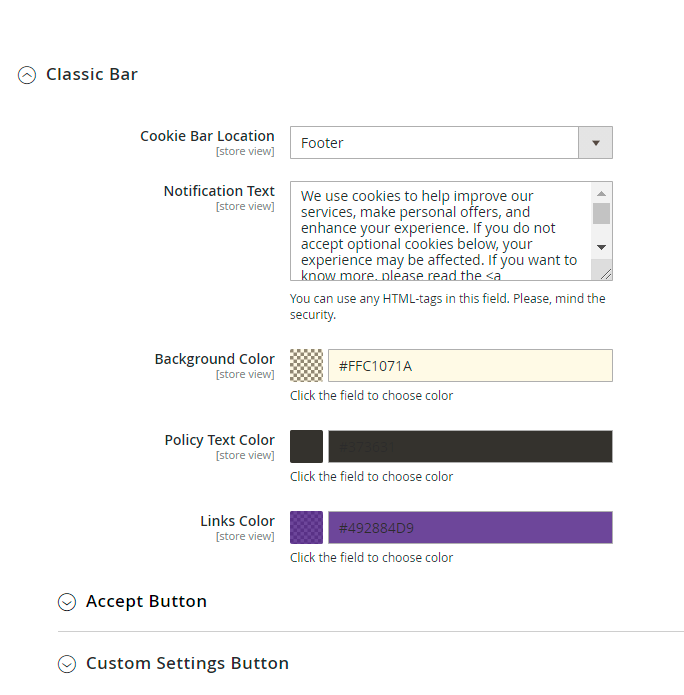Screen dimensions: 684x695
Task: Click the Notification Text scrollbar thumb
Action: point(601,213)
